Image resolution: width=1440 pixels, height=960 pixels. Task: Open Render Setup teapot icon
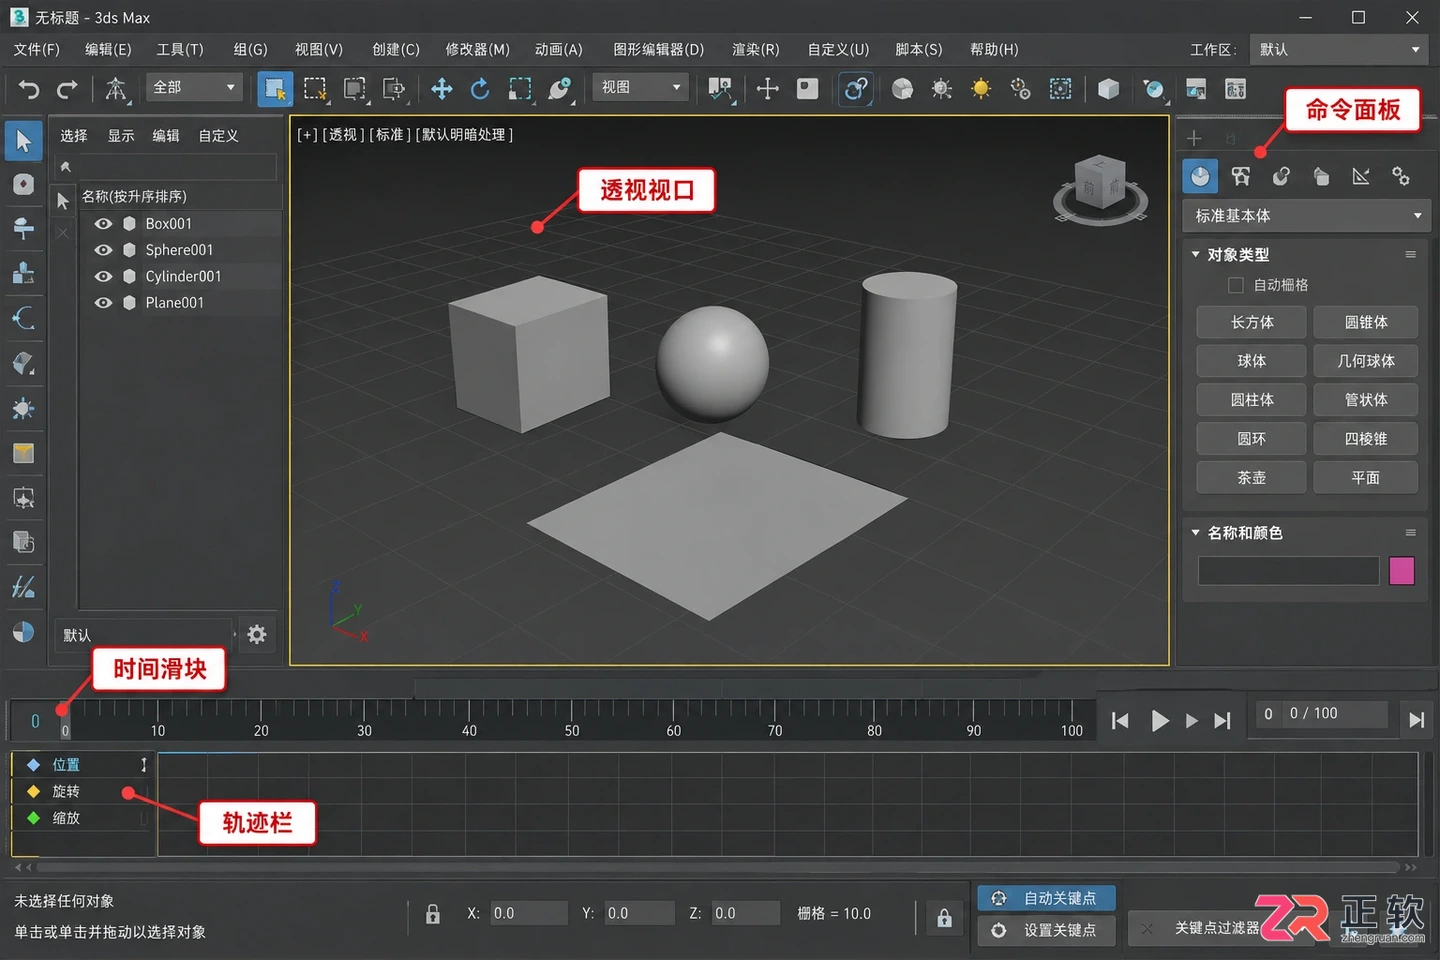1153,89
